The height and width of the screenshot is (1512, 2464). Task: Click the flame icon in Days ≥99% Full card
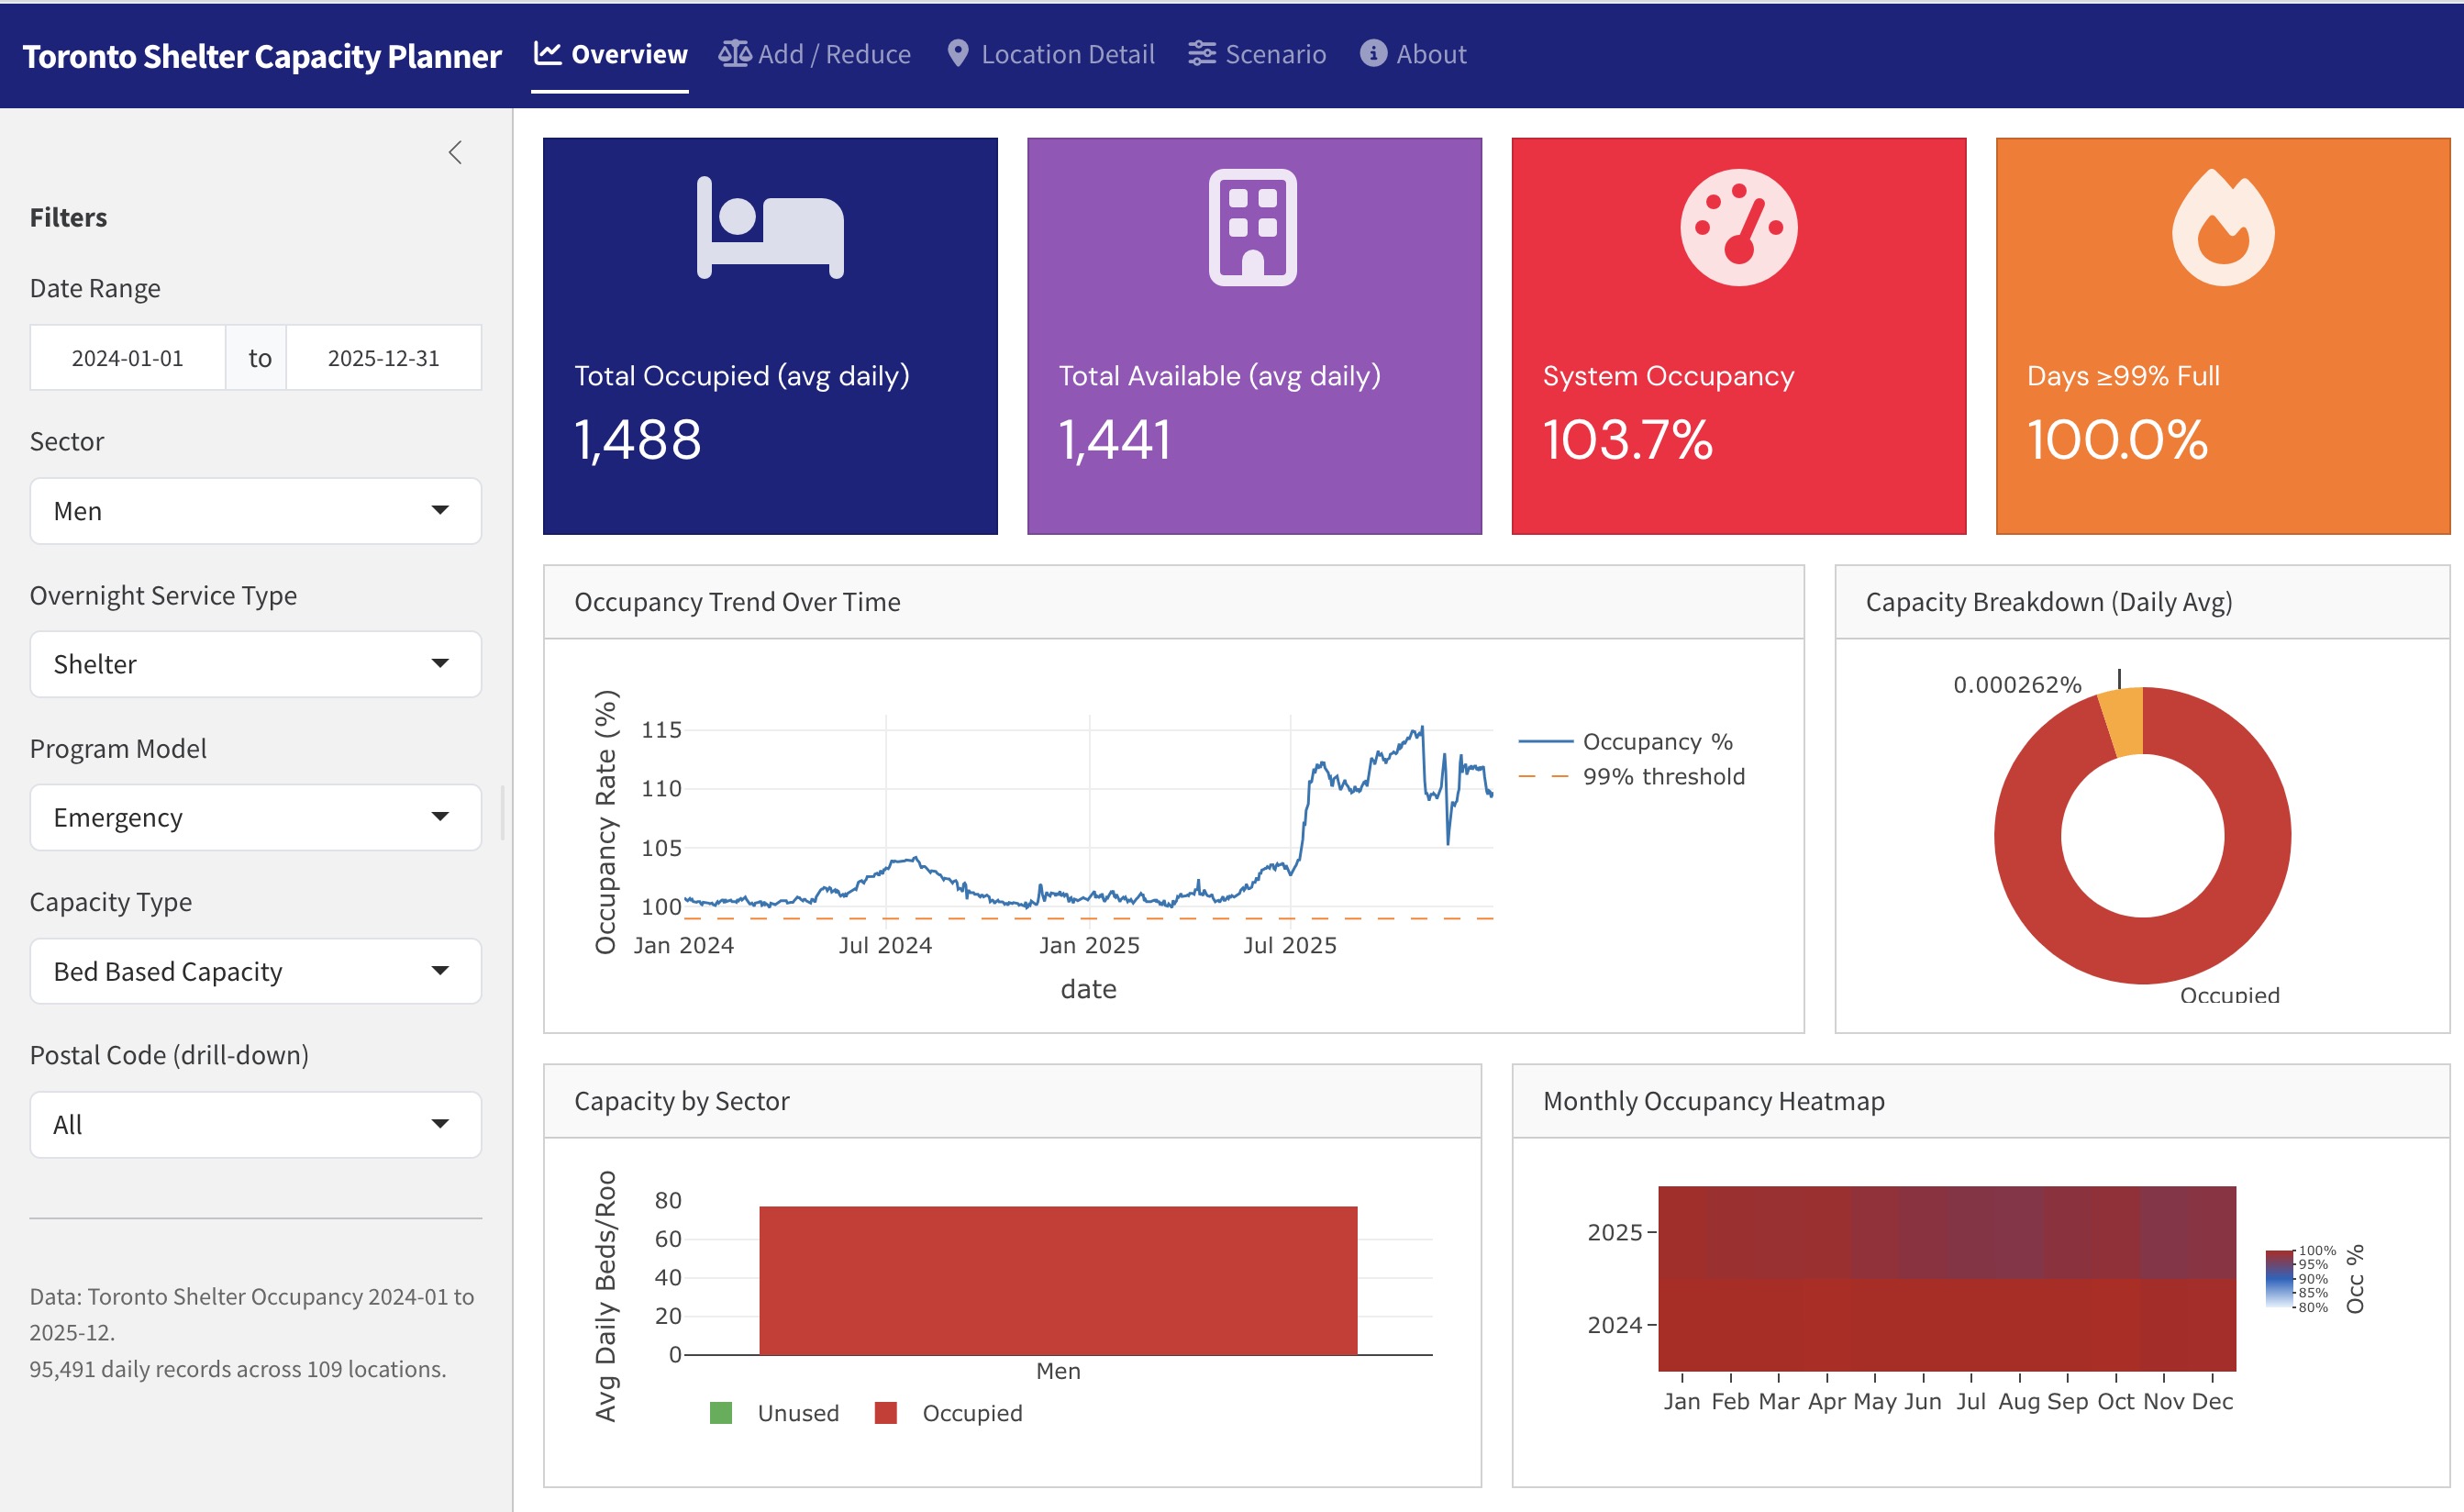pyautogui.click(x=2222, y=228)
